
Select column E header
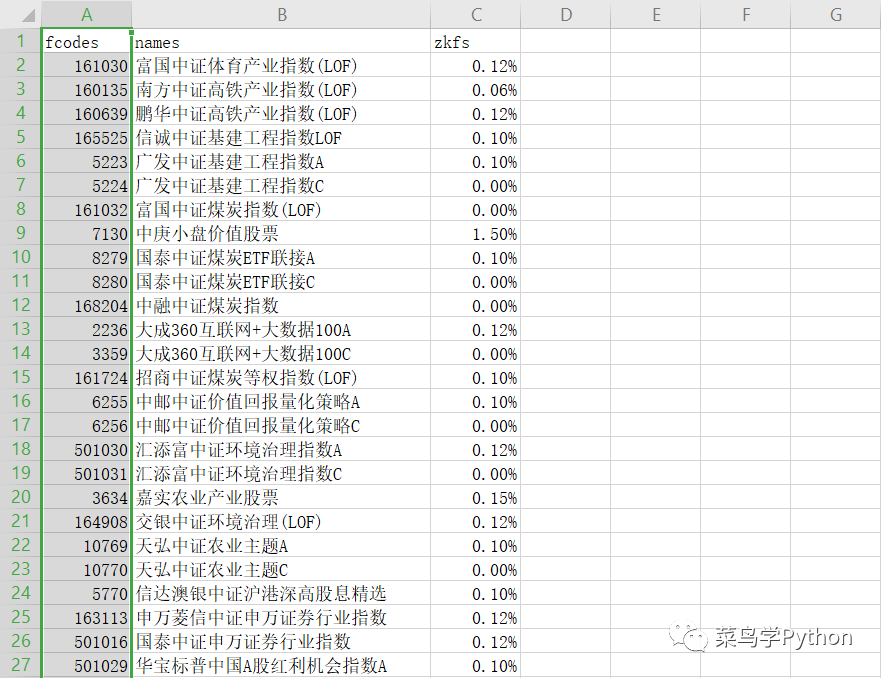point(656,15)
